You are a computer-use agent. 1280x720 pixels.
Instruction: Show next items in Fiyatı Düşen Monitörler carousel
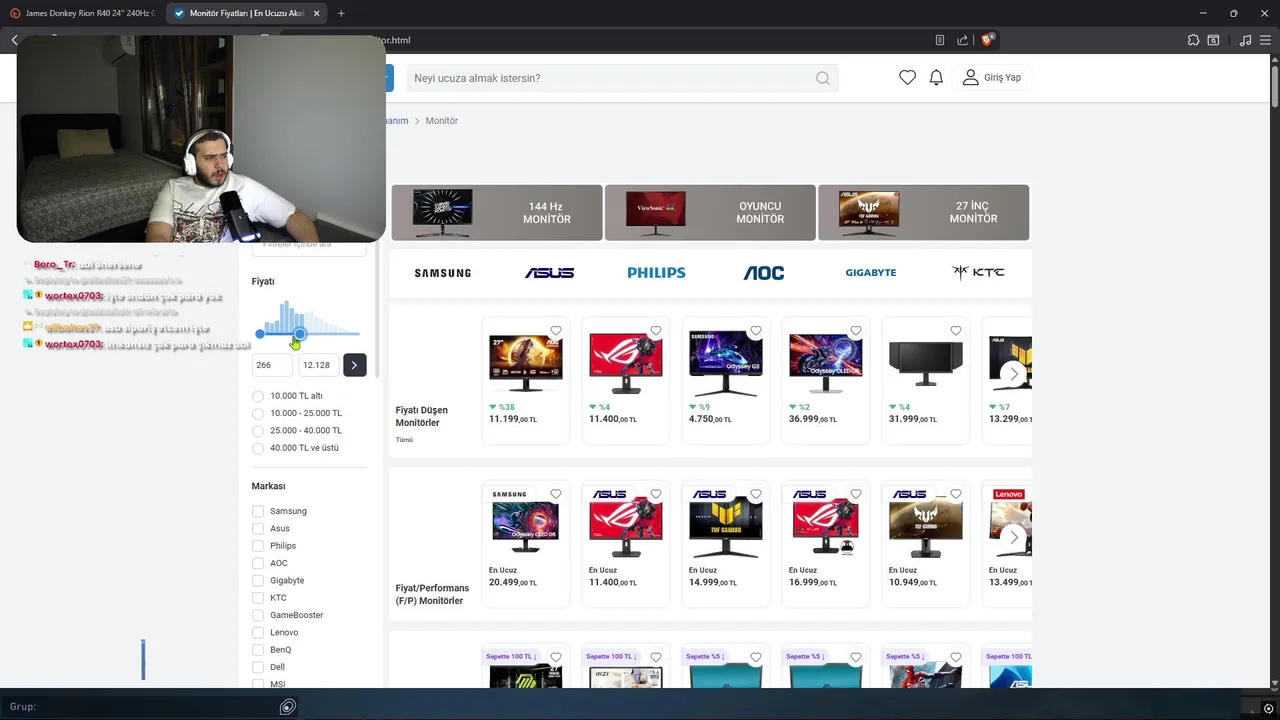[x=1013, y=374]
